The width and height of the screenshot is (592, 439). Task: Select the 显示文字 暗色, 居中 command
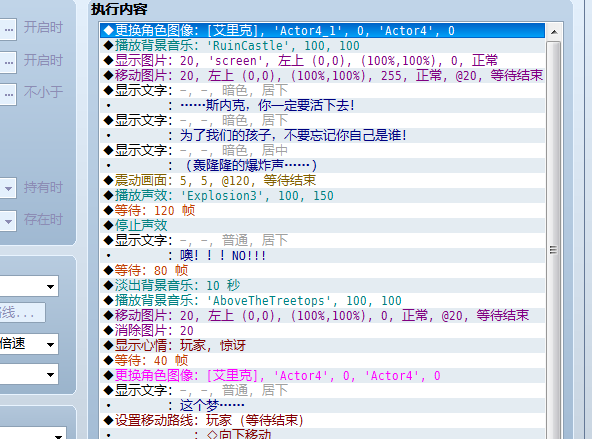(x=322, y=150)
